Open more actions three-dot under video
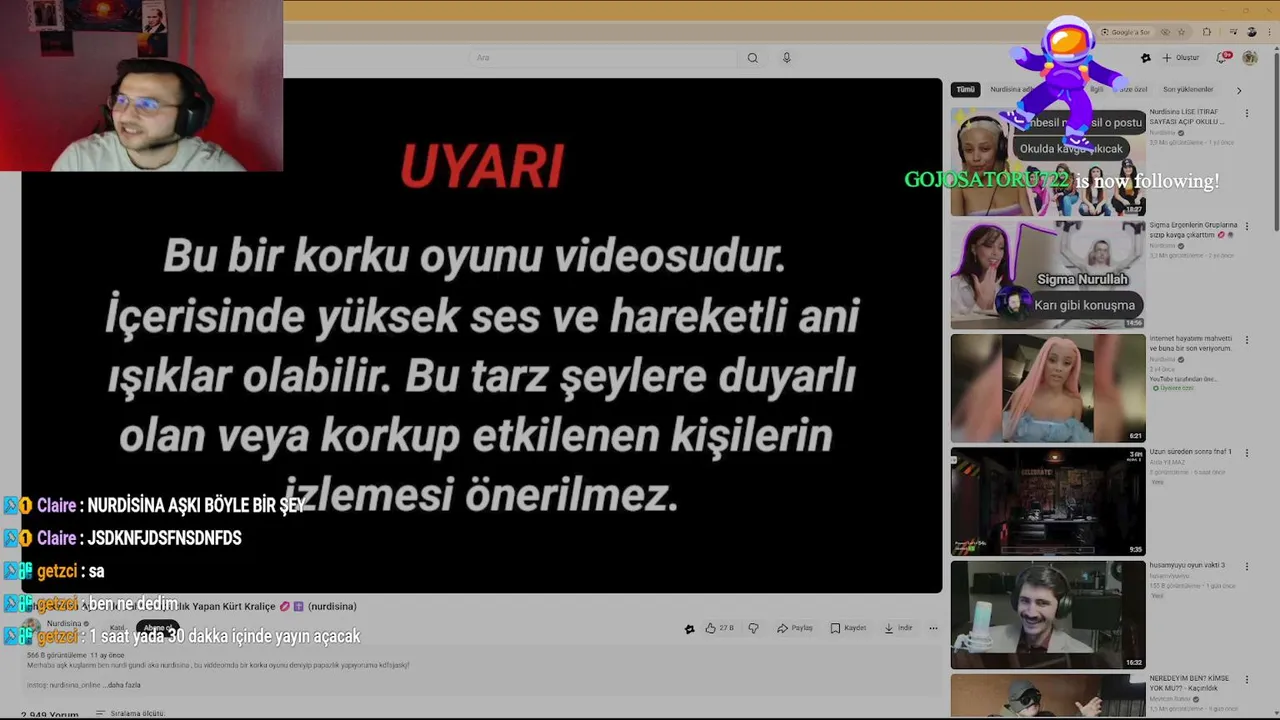The width and height of the screenshot is (1280, 720). [x=933, y=628]
